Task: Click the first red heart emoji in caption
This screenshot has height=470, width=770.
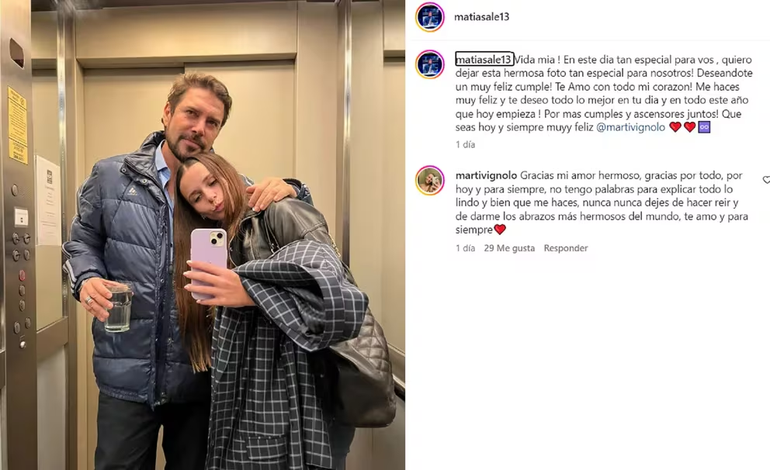Action: [x=676, y=127]
